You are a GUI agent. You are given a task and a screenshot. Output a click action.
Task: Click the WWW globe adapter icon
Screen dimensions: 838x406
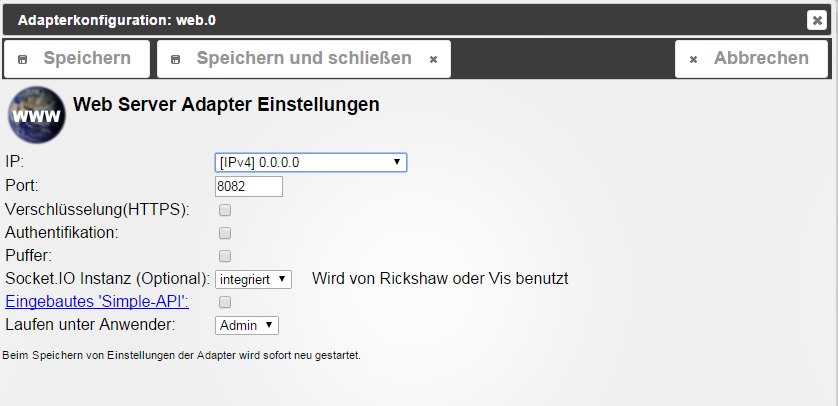37,116
